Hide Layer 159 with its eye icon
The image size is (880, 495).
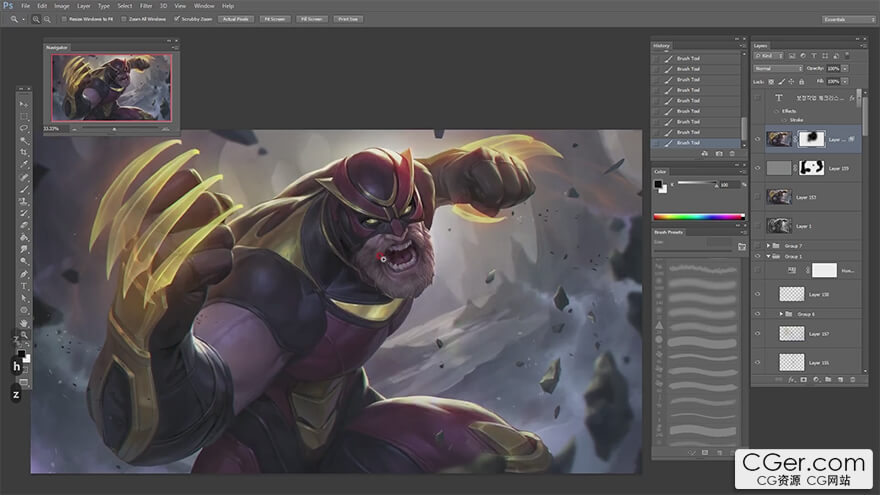(757, 168)
